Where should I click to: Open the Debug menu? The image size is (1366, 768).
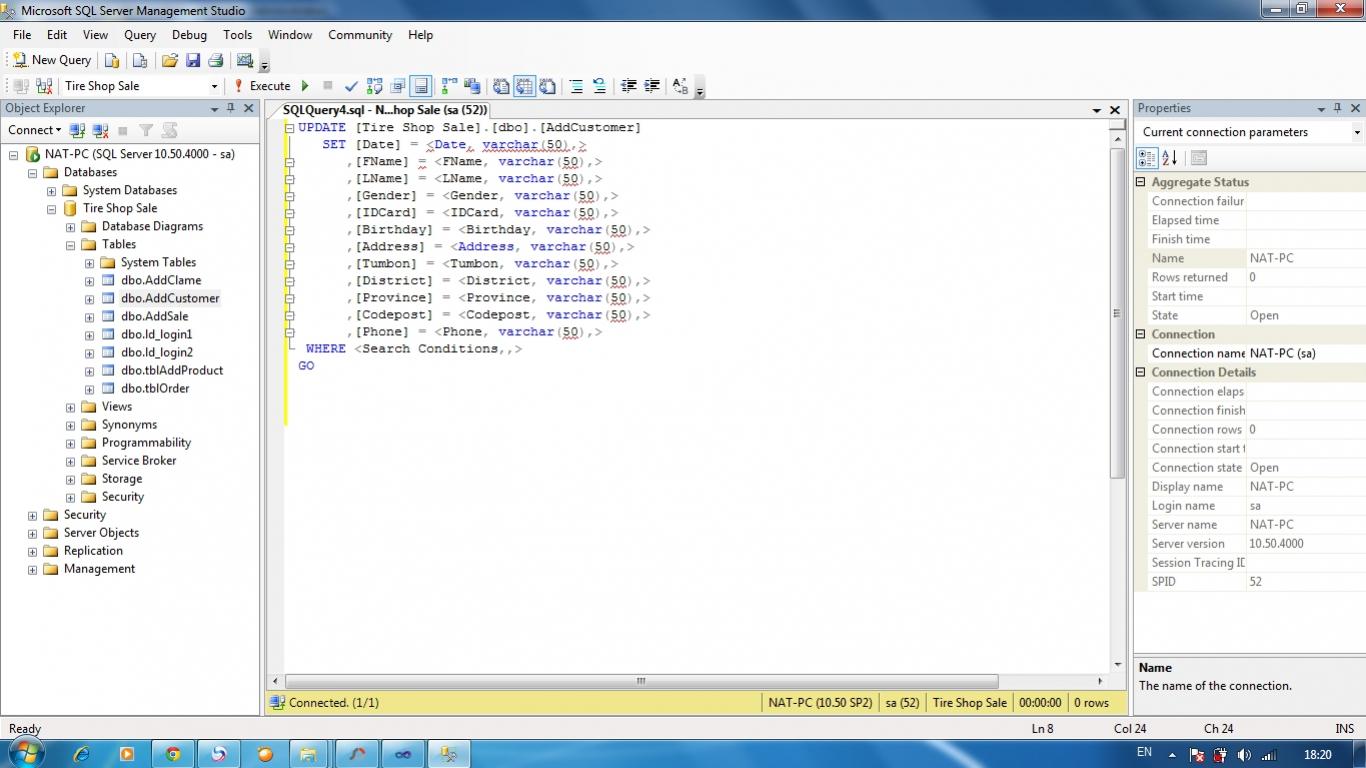(x=189, y=34)
